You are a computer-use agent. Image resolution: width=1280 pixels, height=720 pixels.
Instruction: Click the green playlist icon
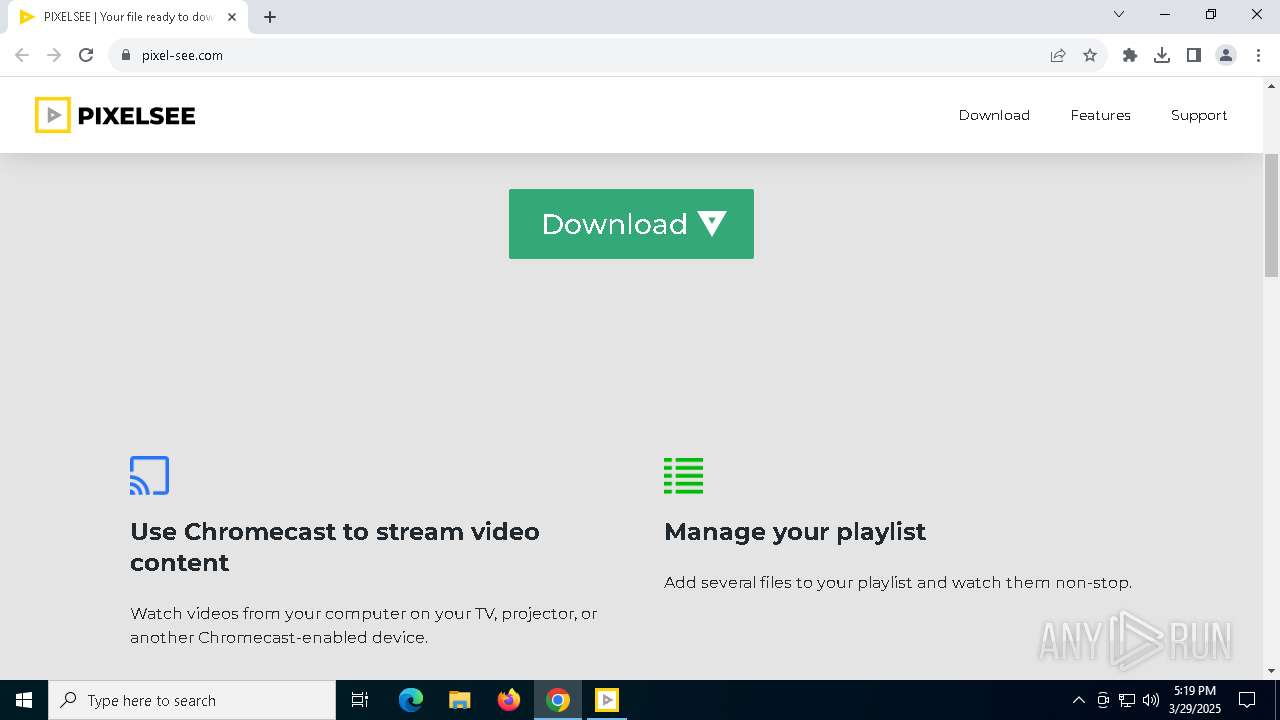(x=683, y=476)
